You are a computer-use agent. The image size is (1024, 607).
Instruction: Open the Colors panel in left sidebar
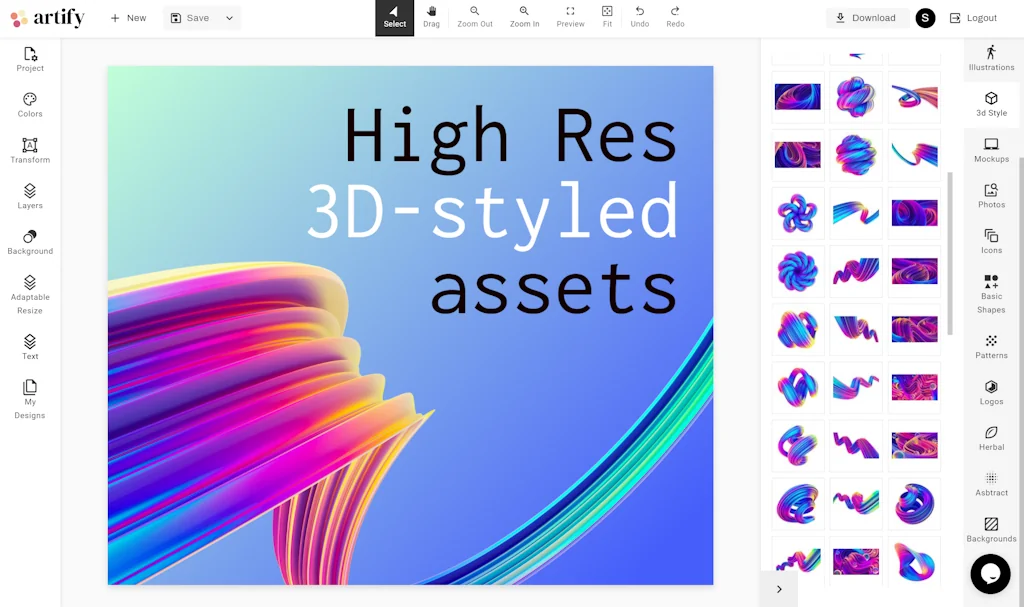(x=30, y=105)
